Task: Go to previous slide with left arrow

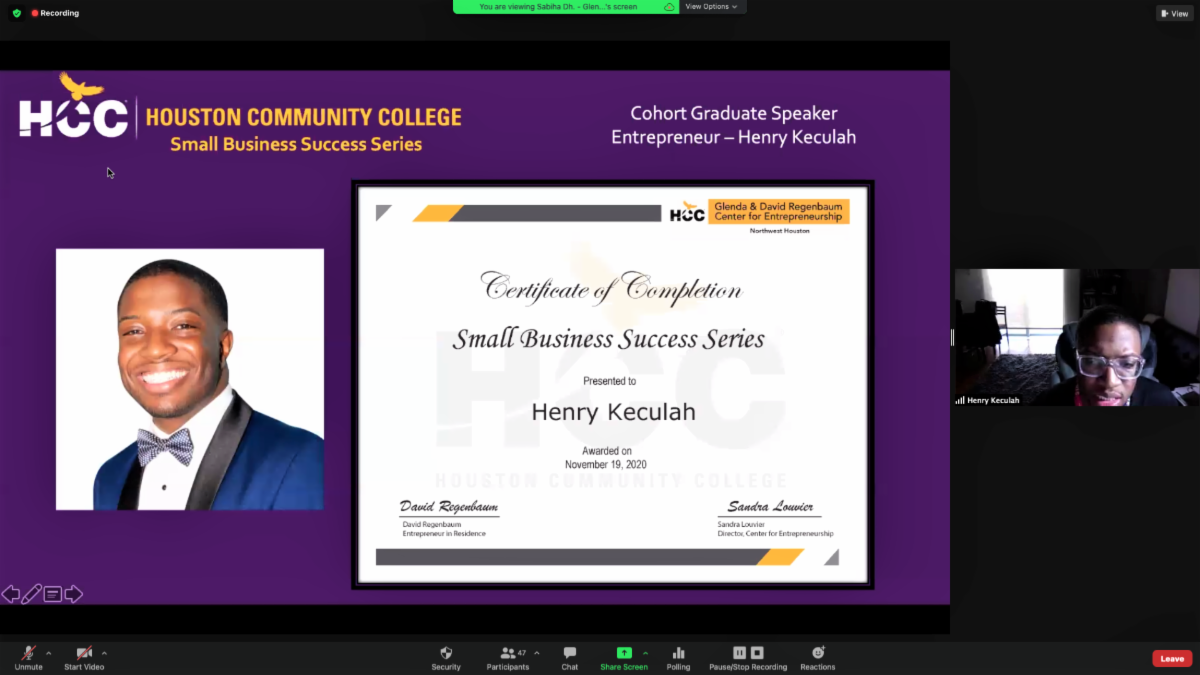Action: [11, 594]
